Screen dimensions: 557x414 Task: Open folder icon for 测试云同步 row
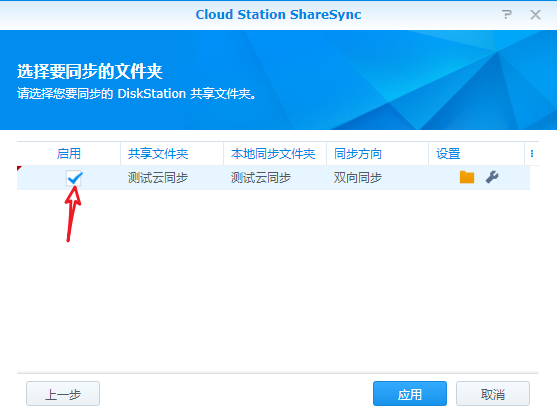tap(467, 177)
